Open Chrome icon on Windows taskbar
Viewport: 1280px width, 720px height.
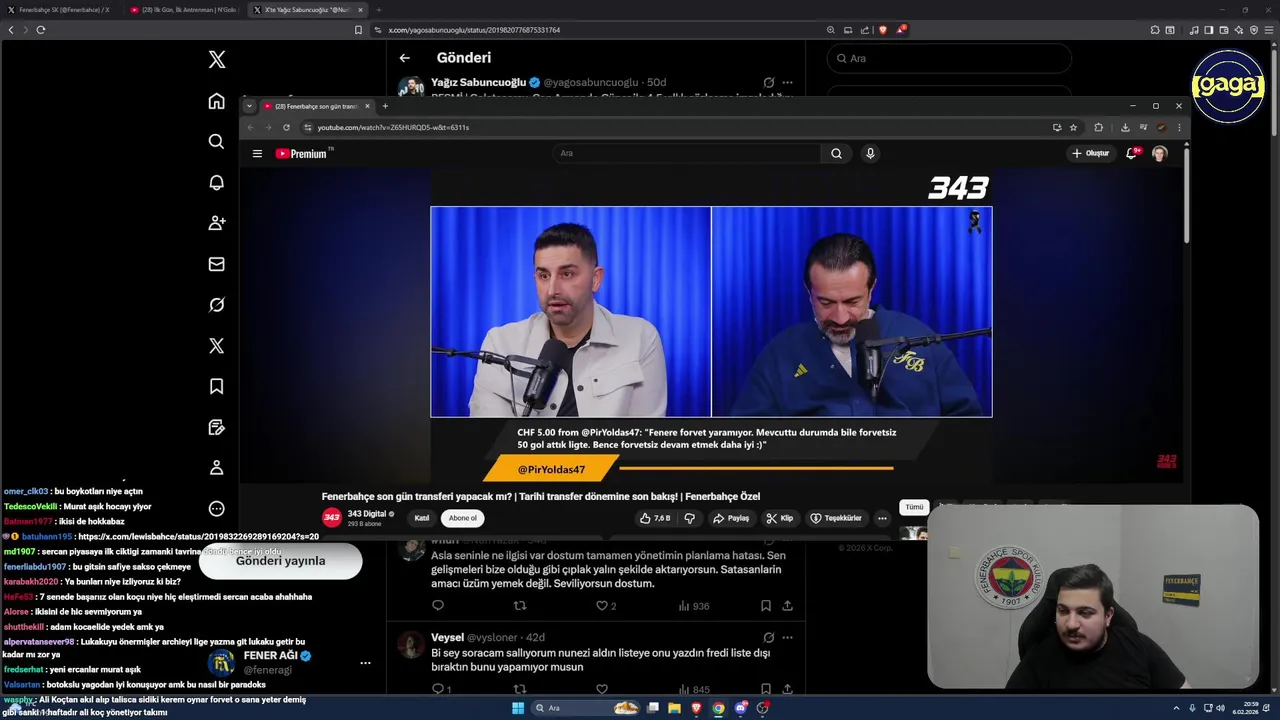(x=718, y=708)
